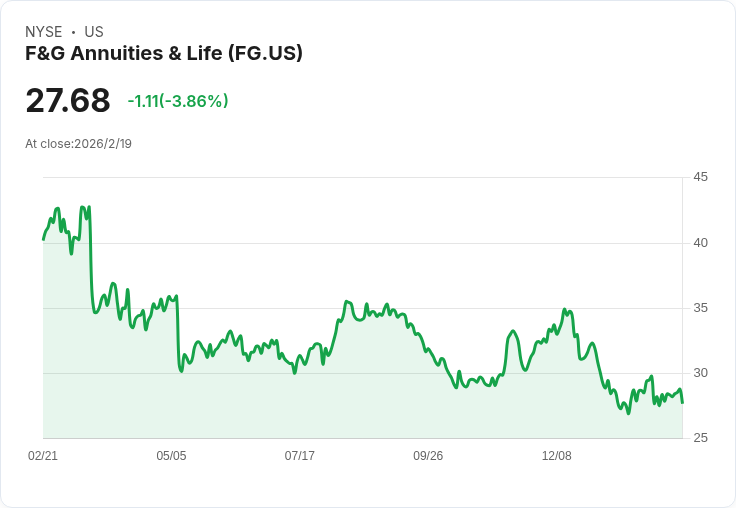Screen dimensions: 736x508
Task: Click the At close 2026/2/19 date text
Action: click(78, 143)
